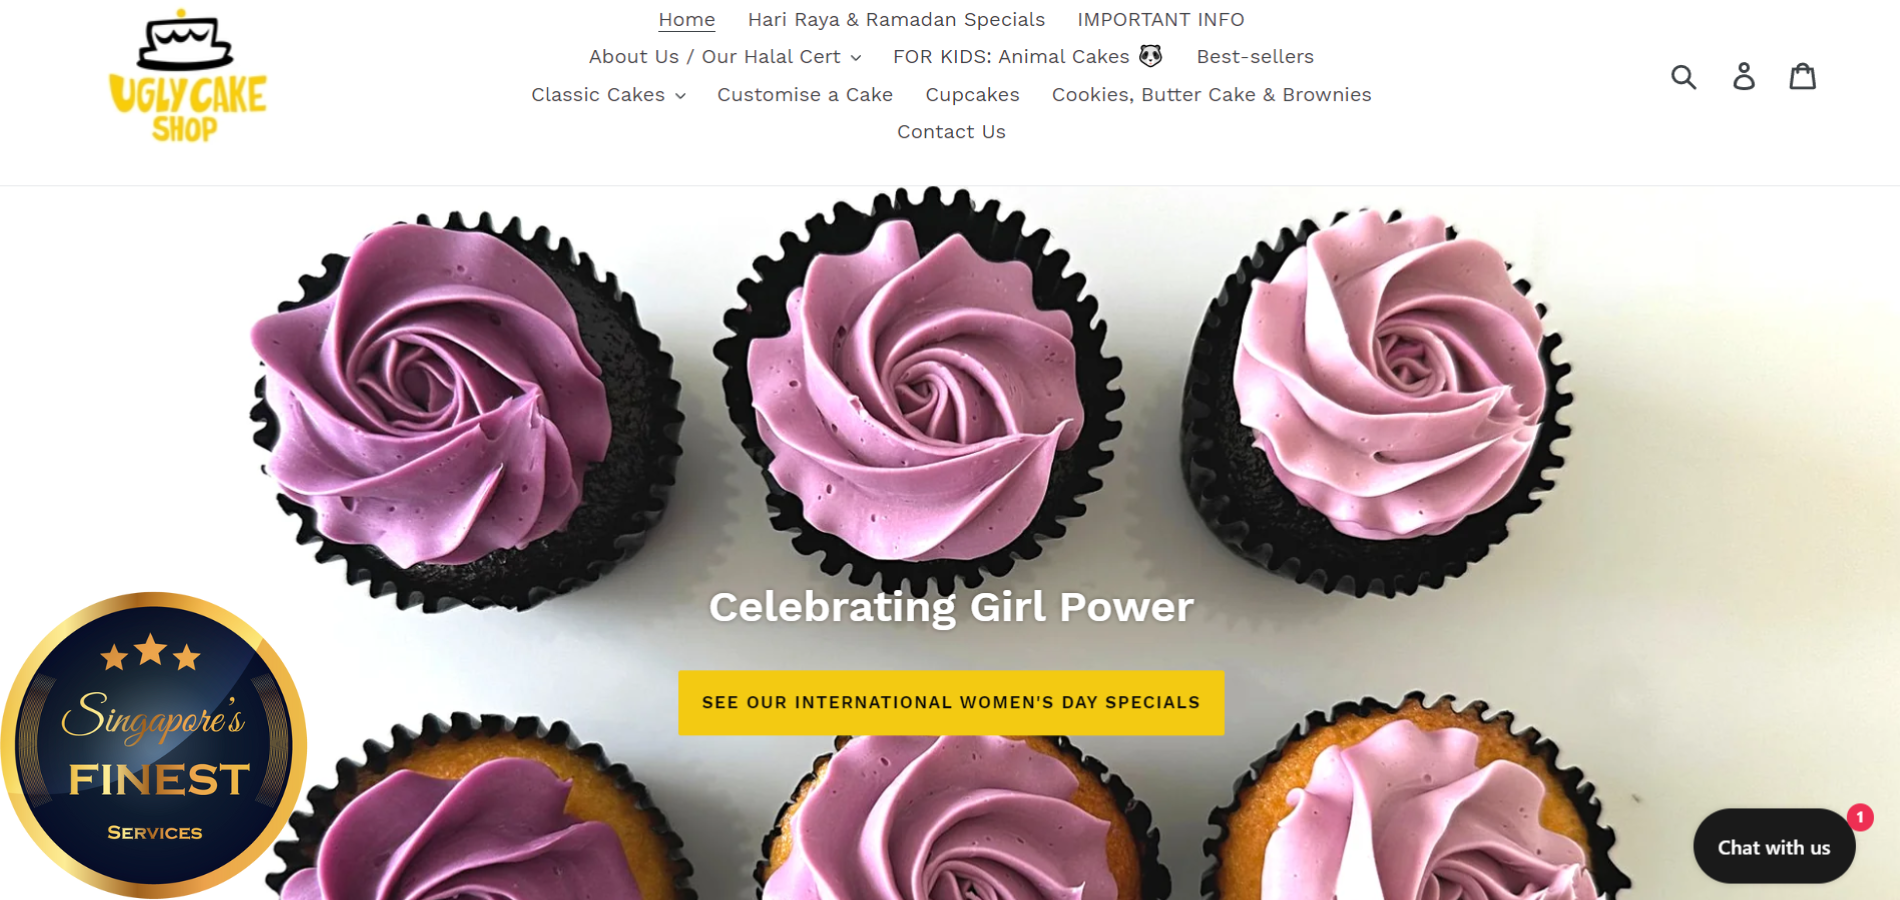
Task: Click the Ugly Cake Shop logo
Action: (188, 76)
